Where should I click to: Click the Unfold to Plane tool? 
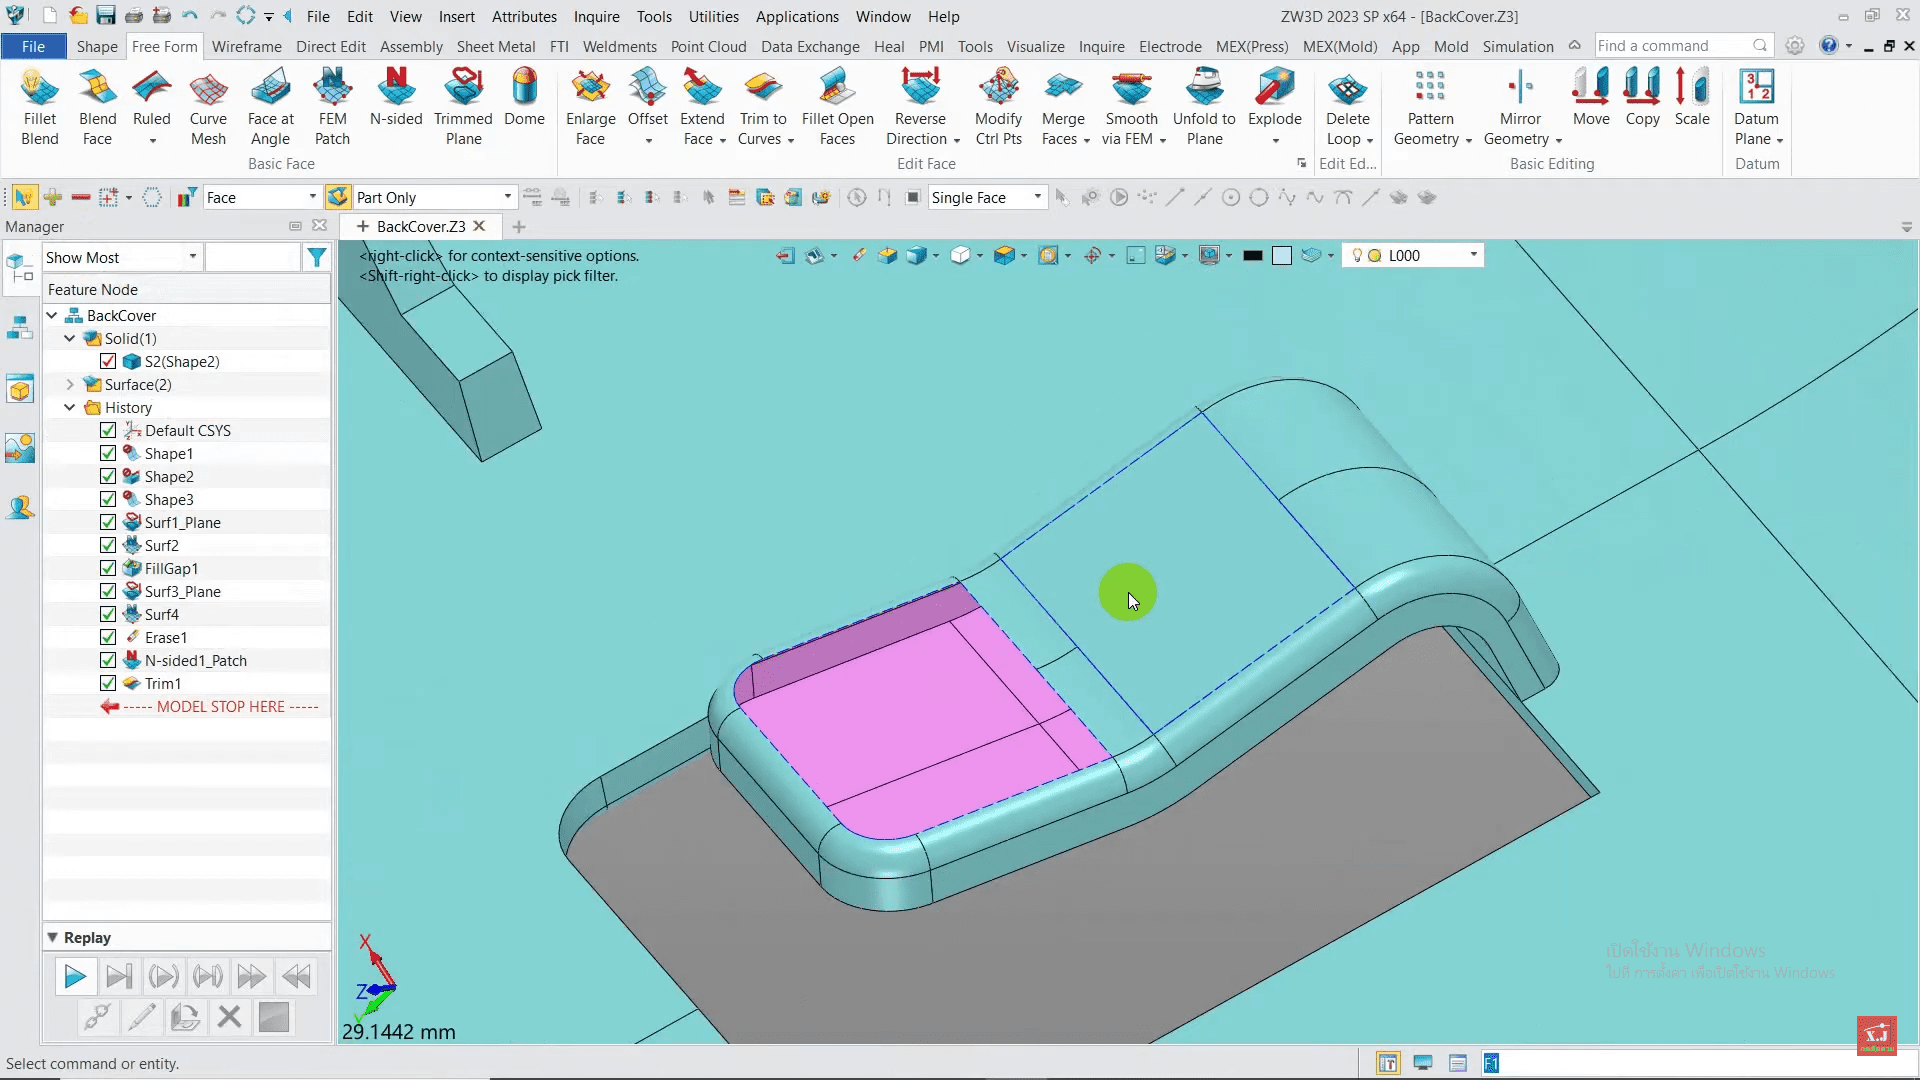[1204, 106]
